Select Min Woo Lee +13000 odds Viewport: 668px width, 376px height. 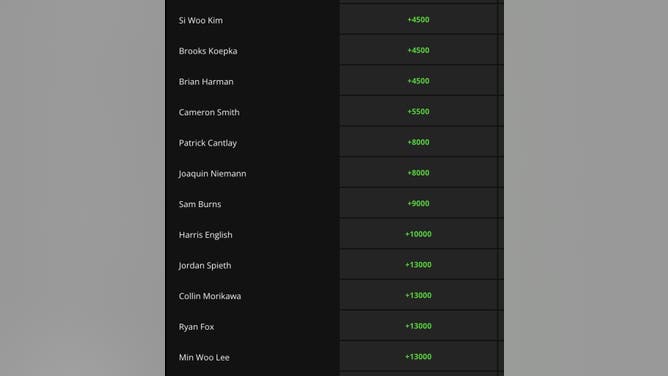418,357
